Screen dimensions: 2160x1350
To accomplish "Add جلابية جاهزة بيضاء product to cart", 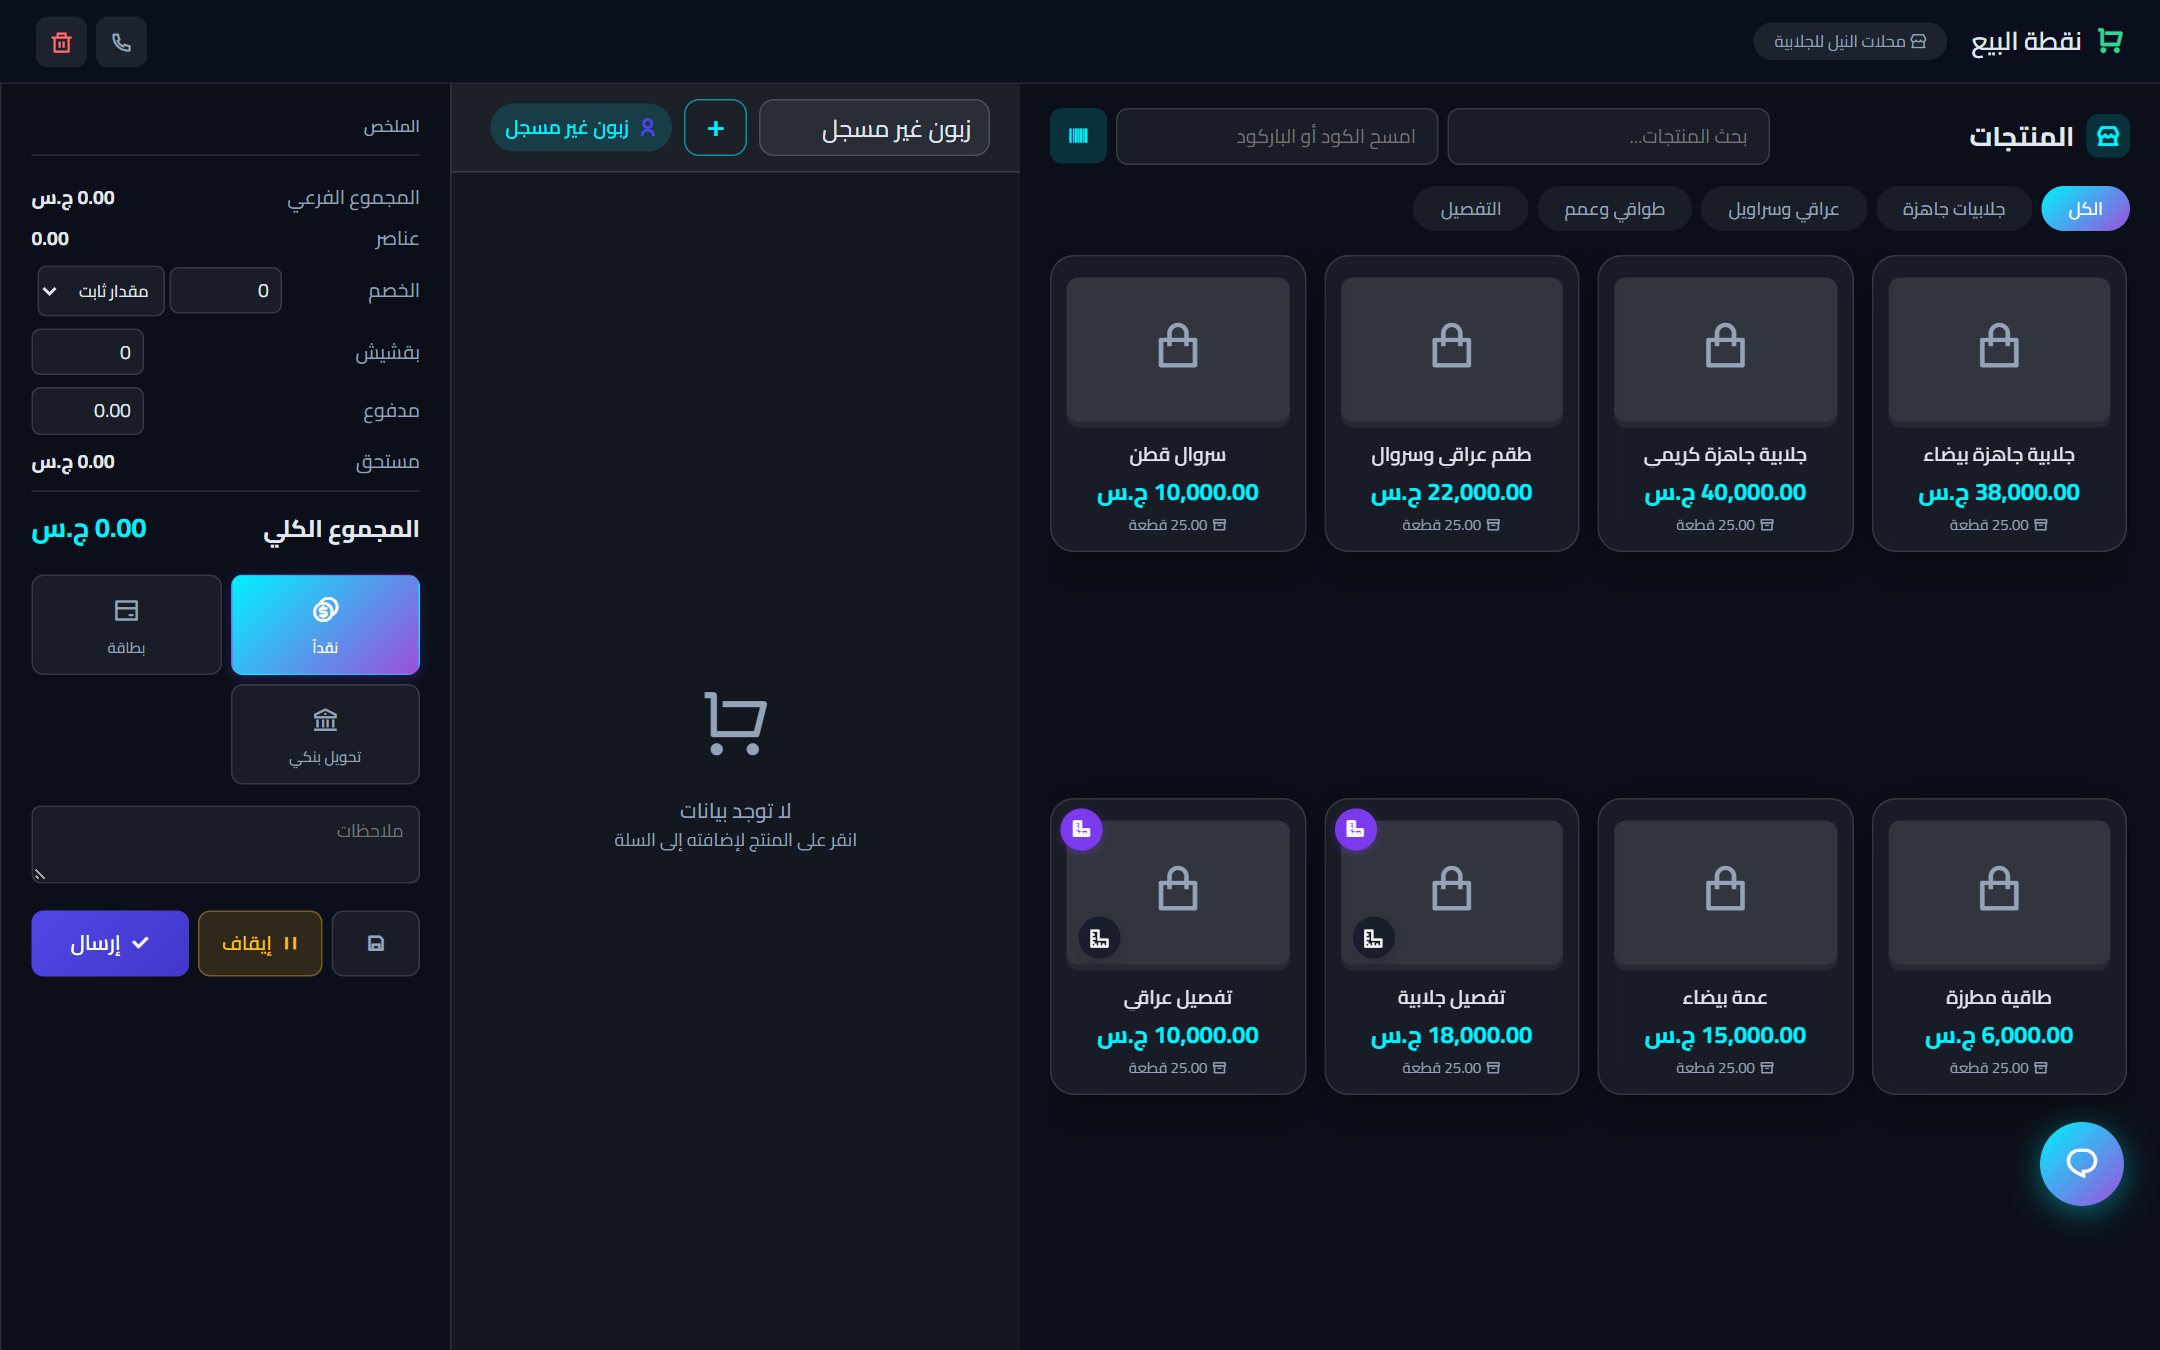I will [x=1999, y=403].
